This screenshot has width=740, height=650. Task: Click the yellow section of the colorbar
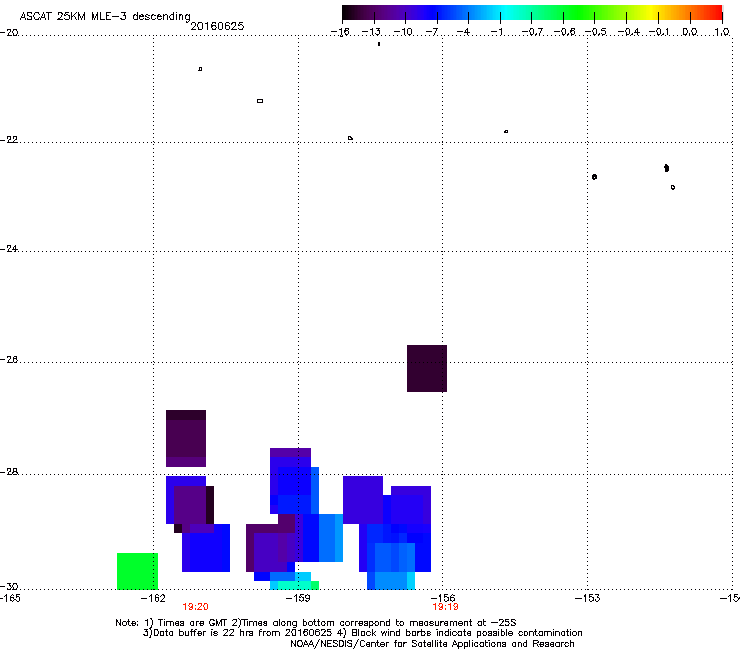[x=650, y=13]
